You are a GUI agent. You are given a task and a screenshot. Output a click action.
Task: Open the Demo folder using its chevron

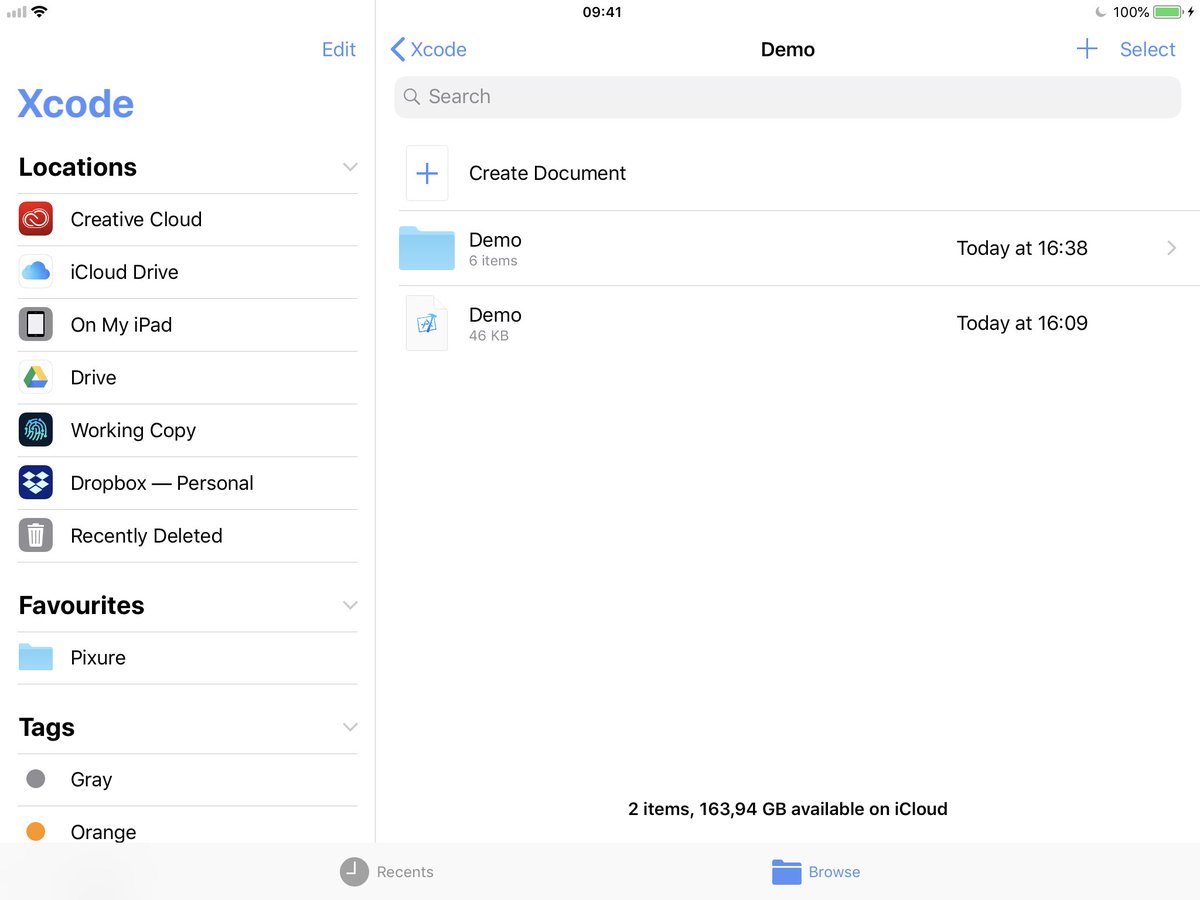(x=1172, y=248)
